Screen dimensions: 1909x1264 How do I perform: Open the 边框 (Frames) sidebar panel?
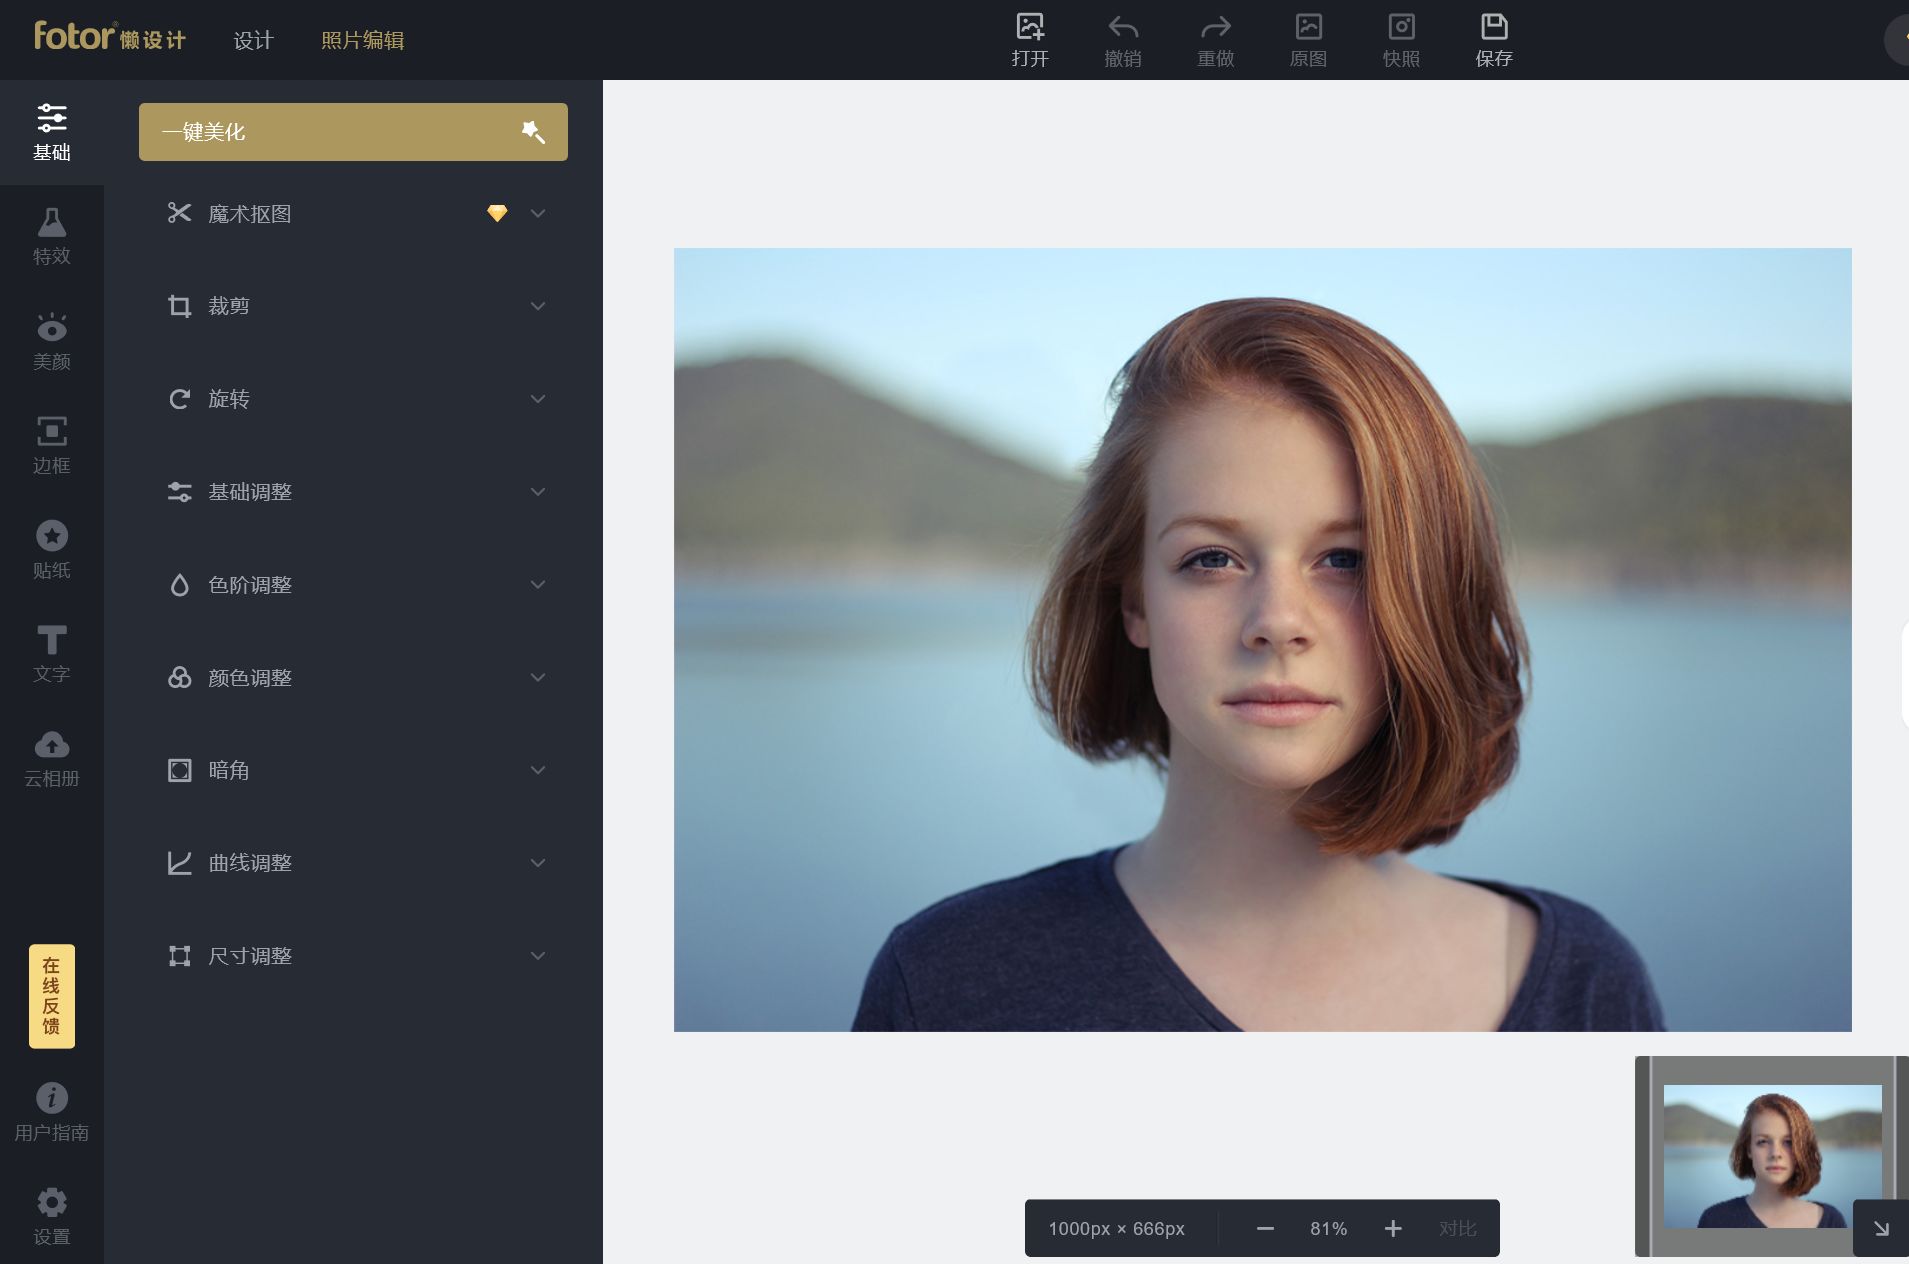52,445
